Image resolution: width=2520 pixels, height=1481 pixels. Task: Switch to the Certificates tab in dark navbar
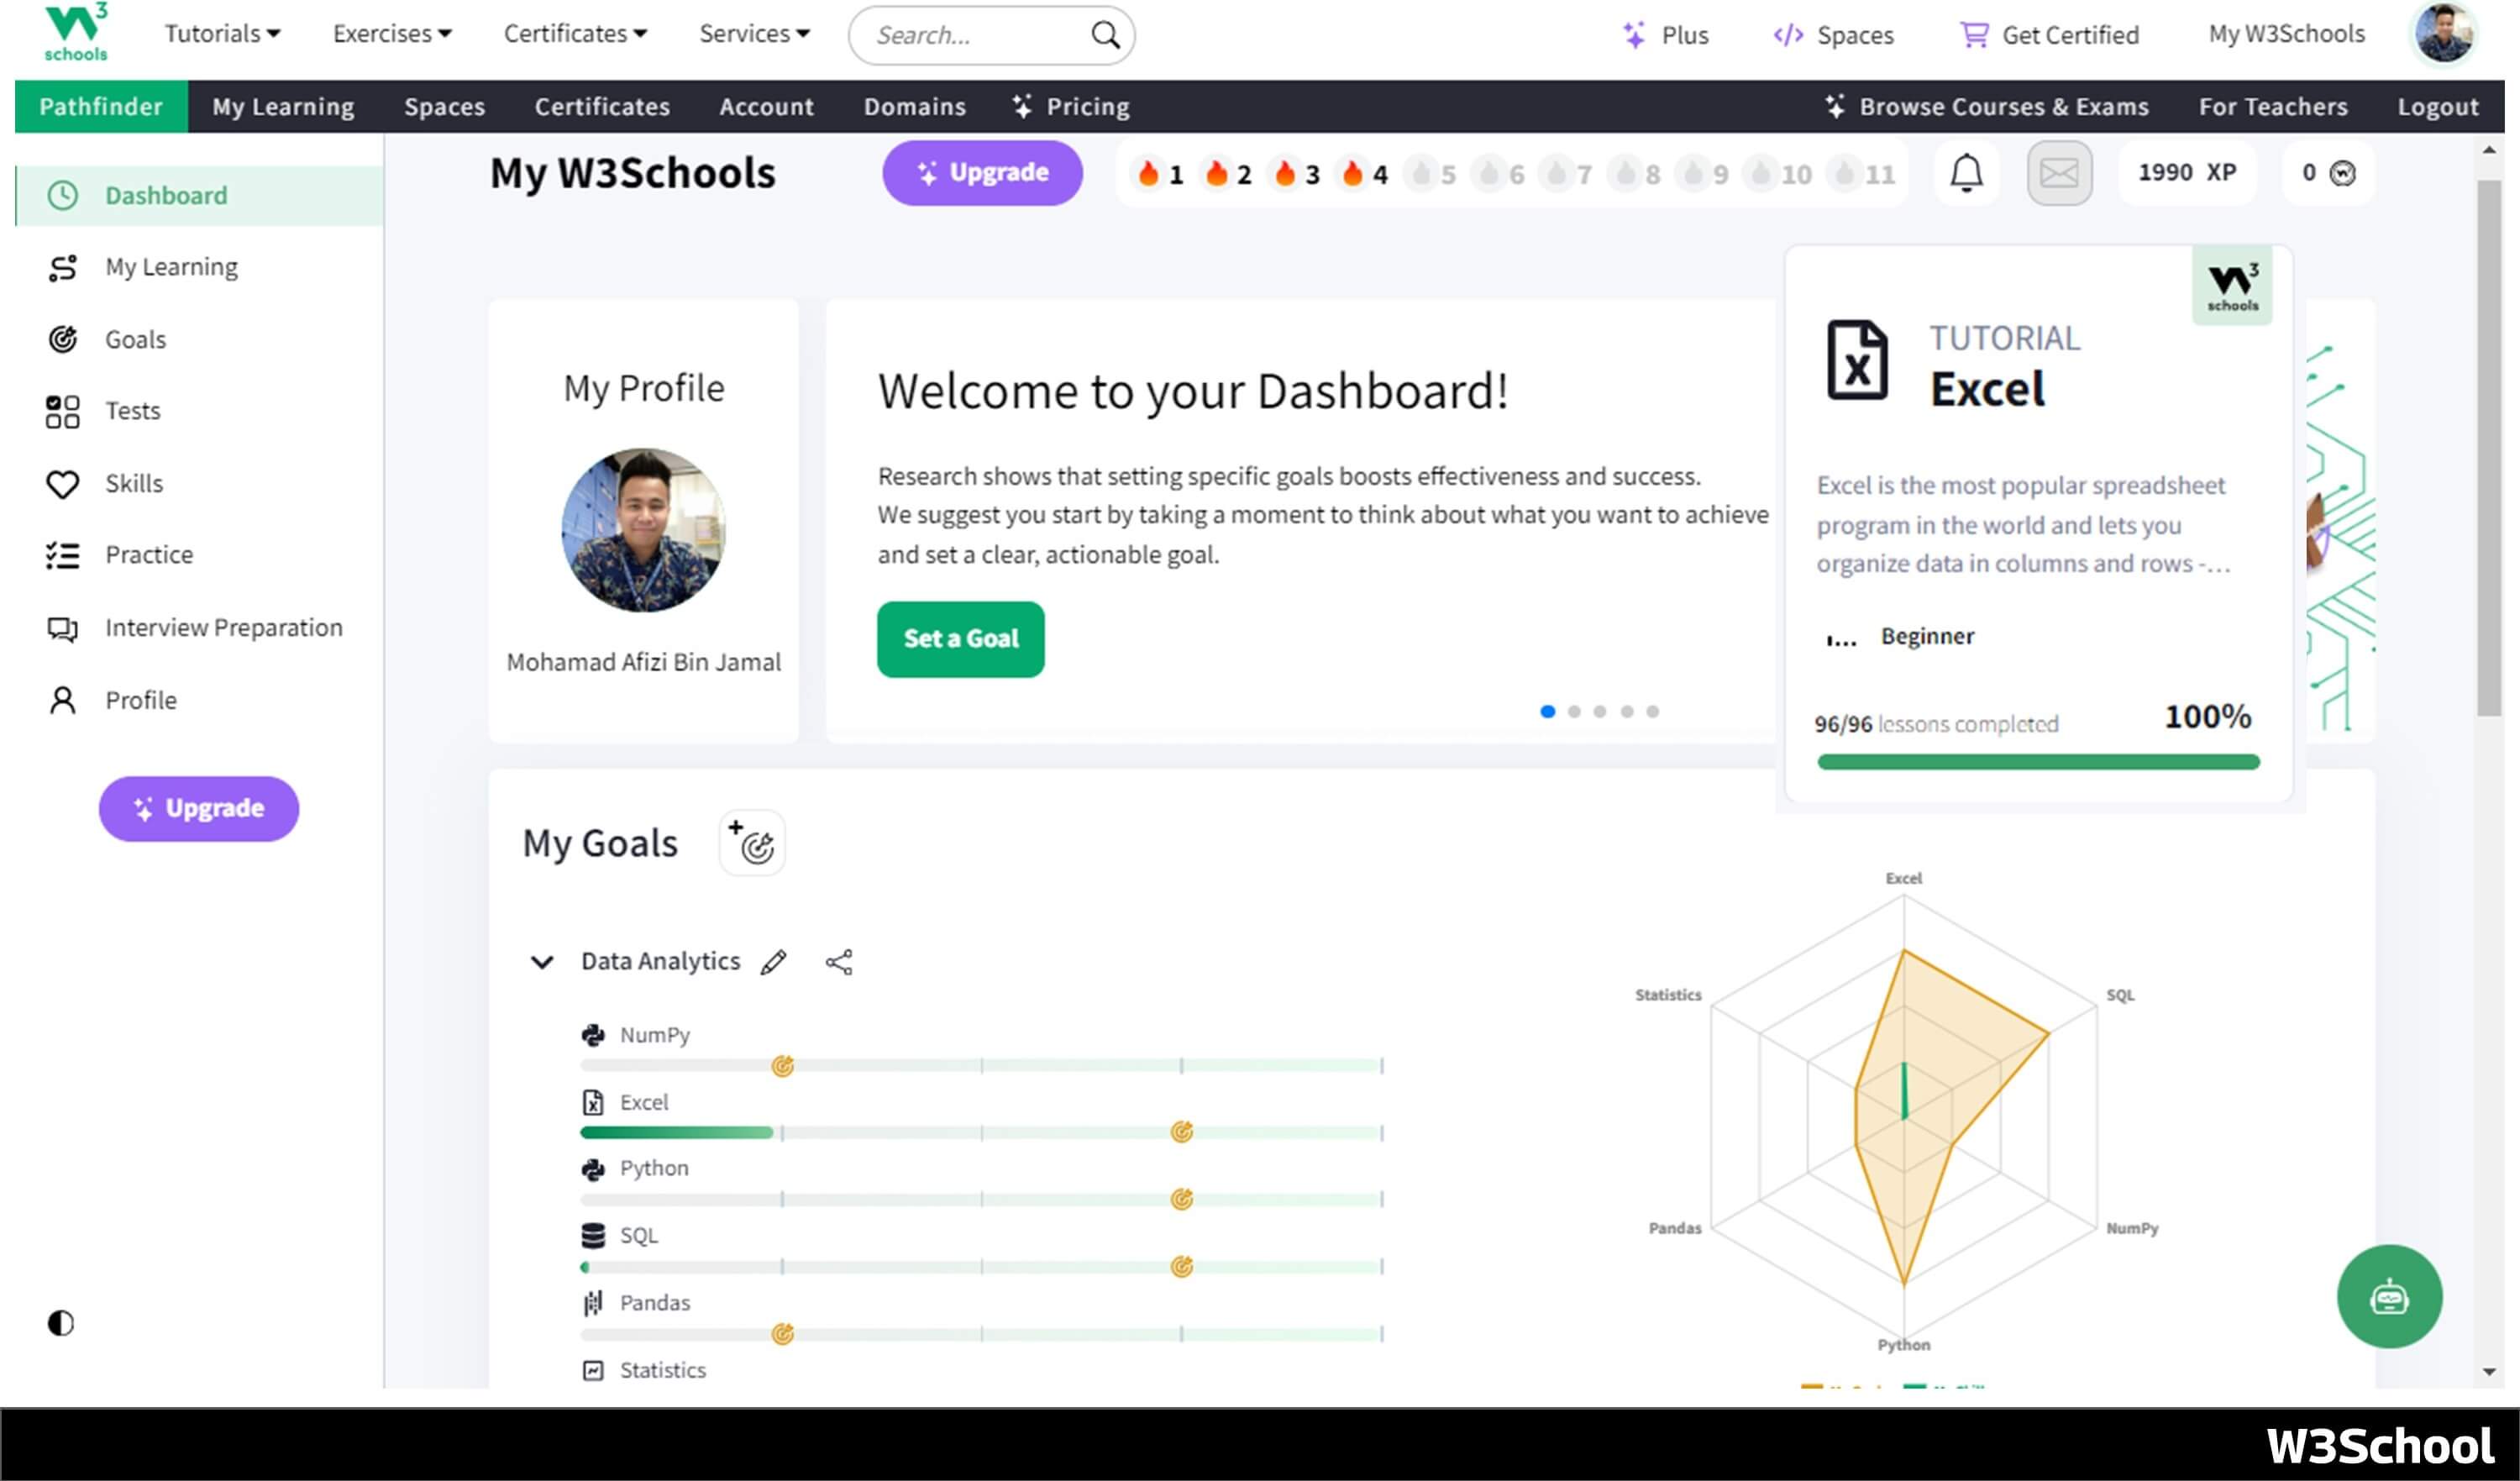coord(601,106)
